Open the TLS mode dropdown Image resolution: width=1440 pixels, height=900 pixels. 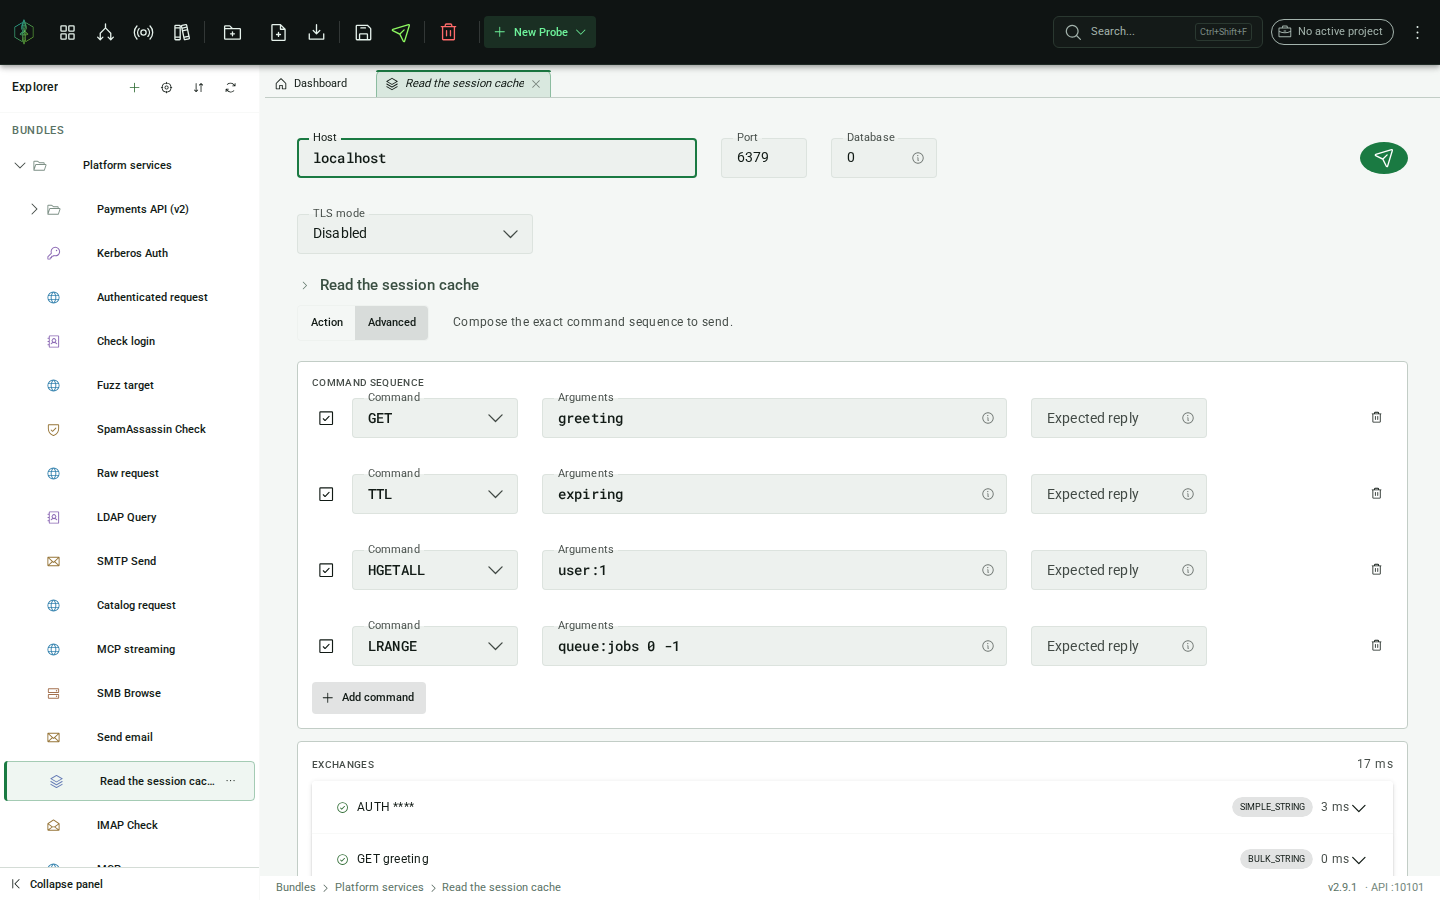(415, 234)
